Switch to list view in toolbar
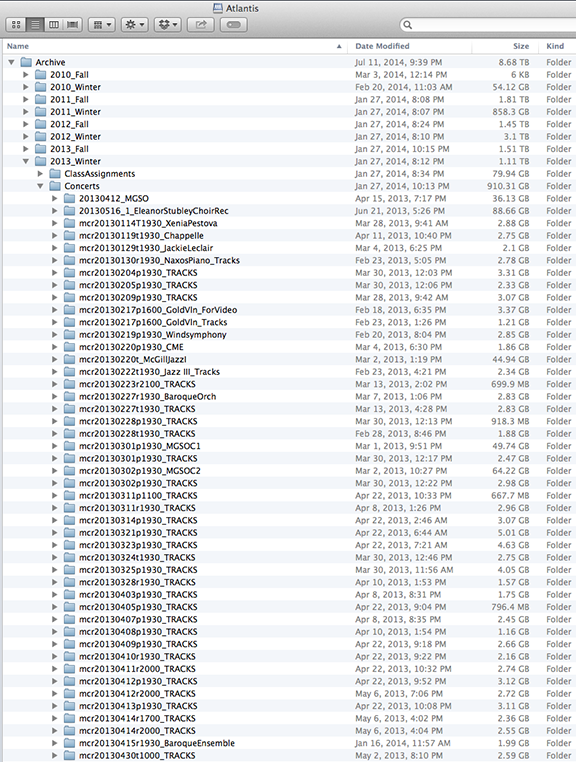The width and height of the screenshot is (576, 762). coord(35,25)
